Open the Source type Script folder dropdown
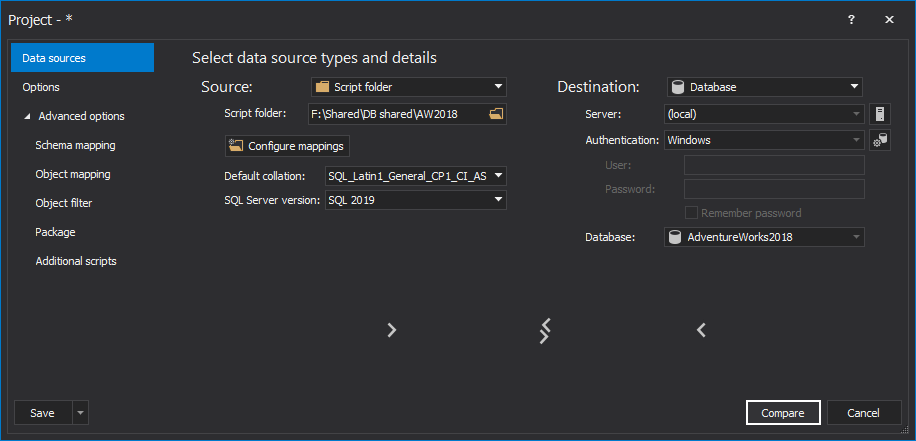 pyautogui.click(x=408, y=87)
